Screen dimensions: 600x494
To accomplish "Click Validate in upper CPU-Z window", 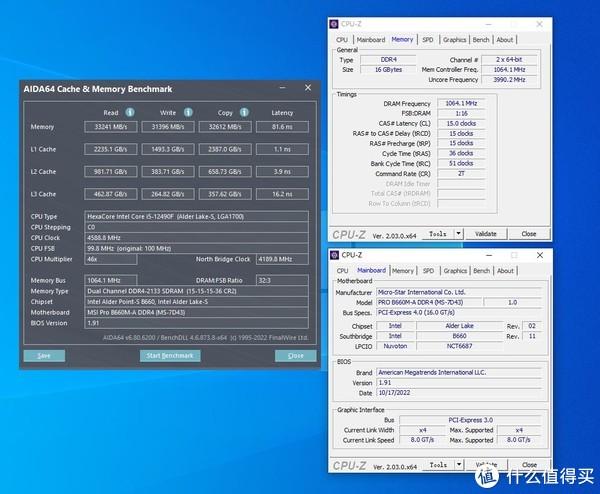I will [486, 234].
